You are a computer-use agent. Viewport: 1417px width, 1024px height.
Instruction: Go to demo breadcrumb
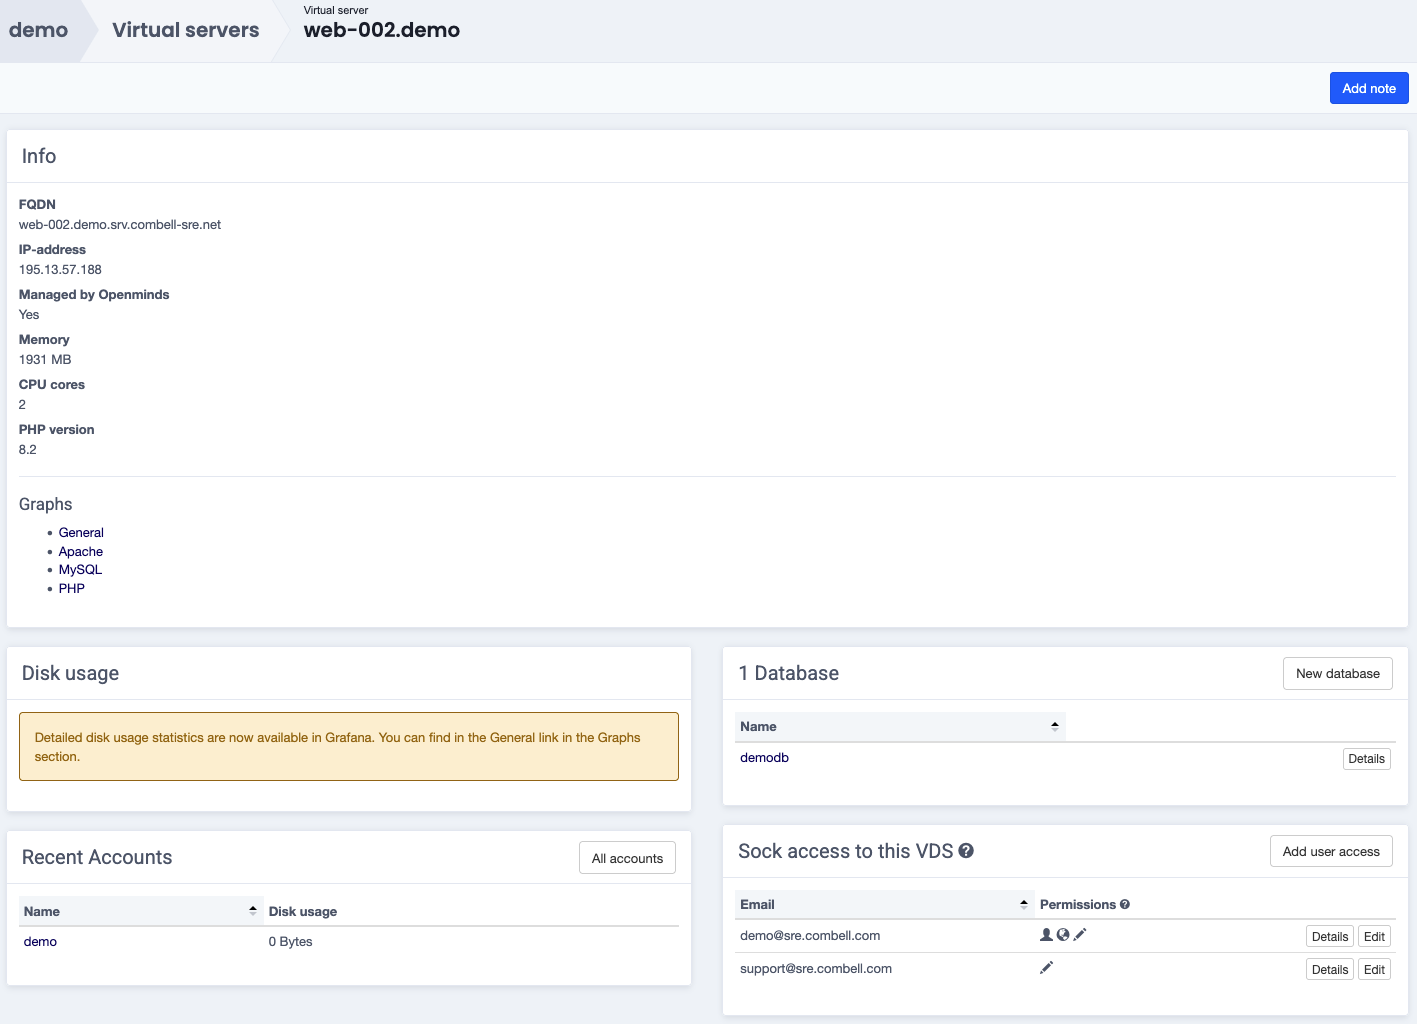pyautogui.click(x=39, y=30)
